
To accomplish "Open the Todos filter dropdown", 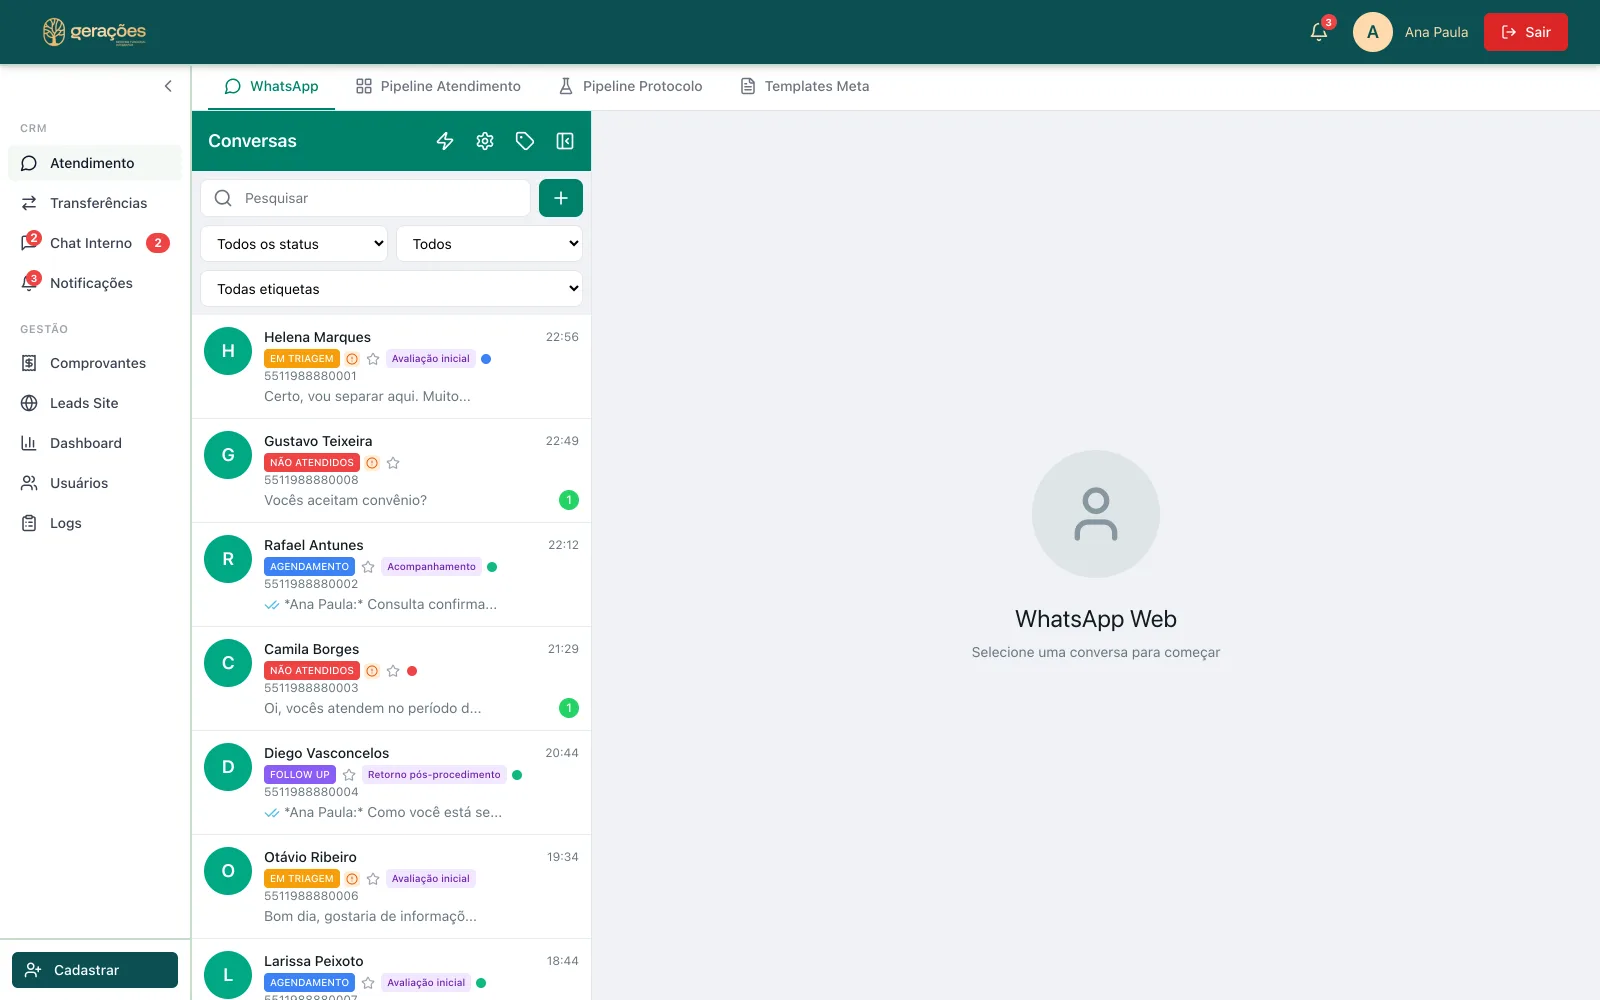I will (489, 244).
